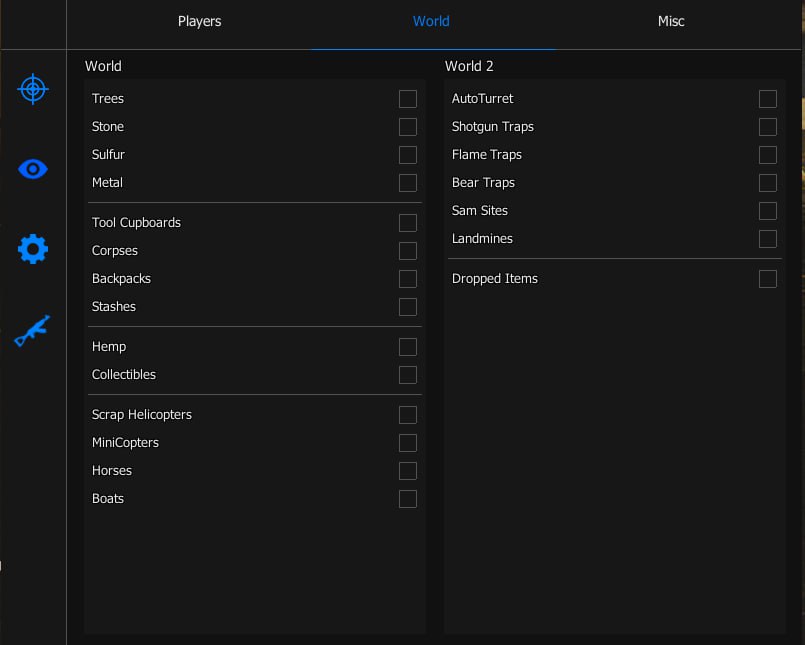Check the Metal option
The image size is (805, 645).
pyautogui.click(x=408, y=183)
